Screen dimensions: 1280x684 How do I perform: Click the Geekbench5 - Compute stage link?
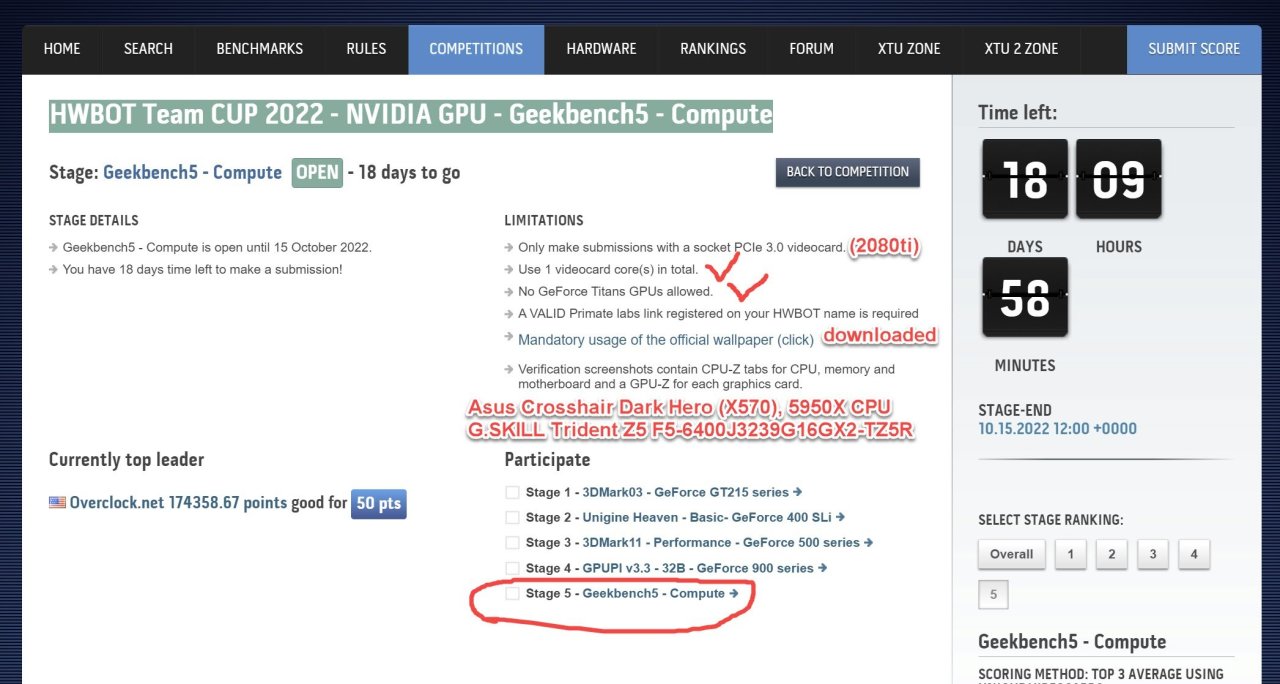point(192,172)
